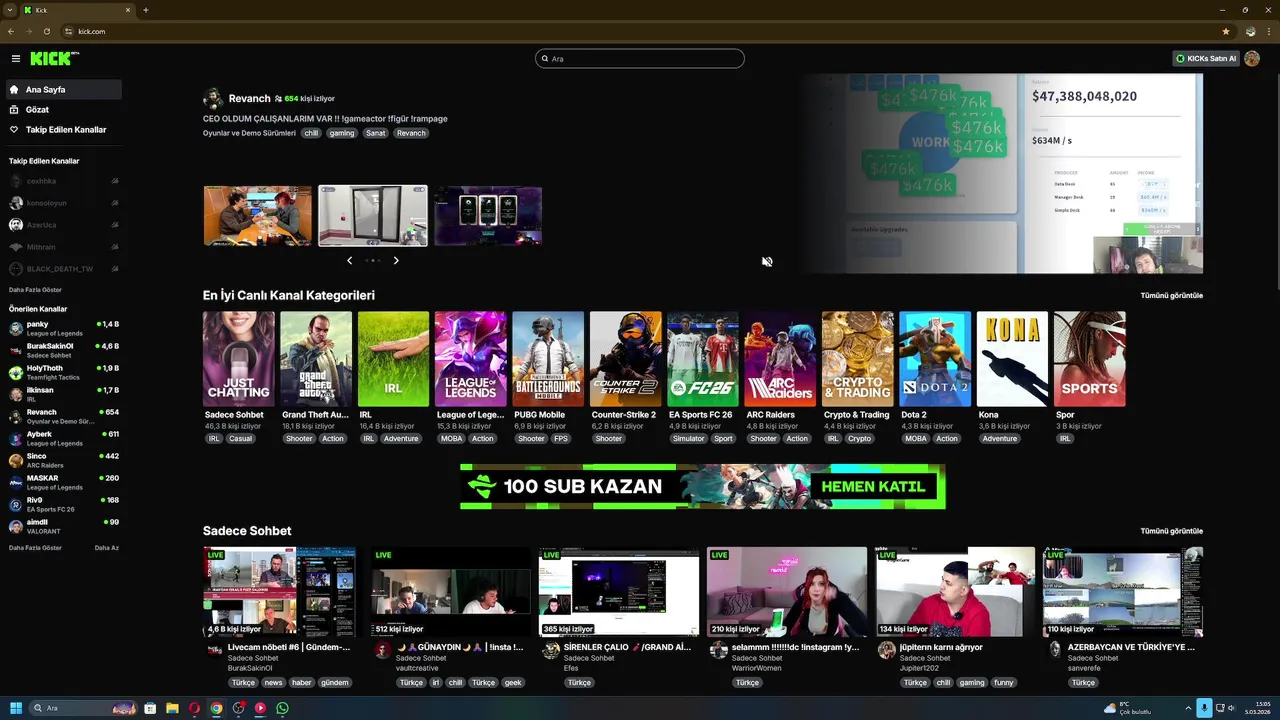This screenshot has height=720, width=1280.
Task: Open Dota 2 category card
Action: tap(935, 359)
